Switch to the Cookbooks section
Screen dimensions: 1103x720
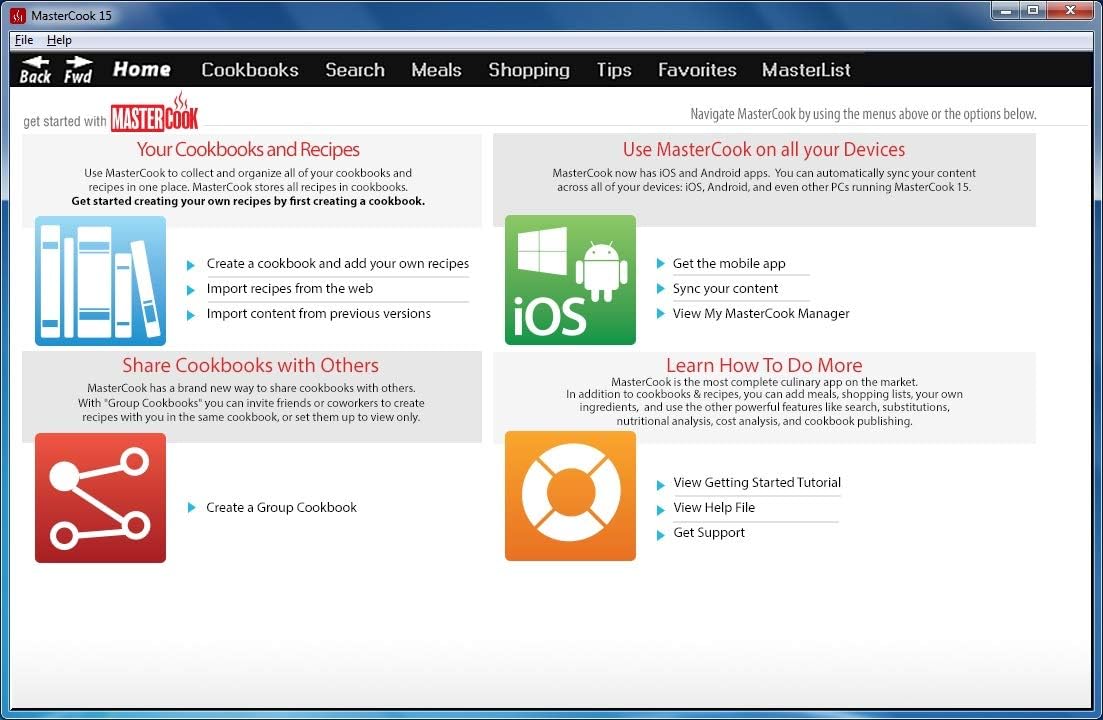coord(250,70)
